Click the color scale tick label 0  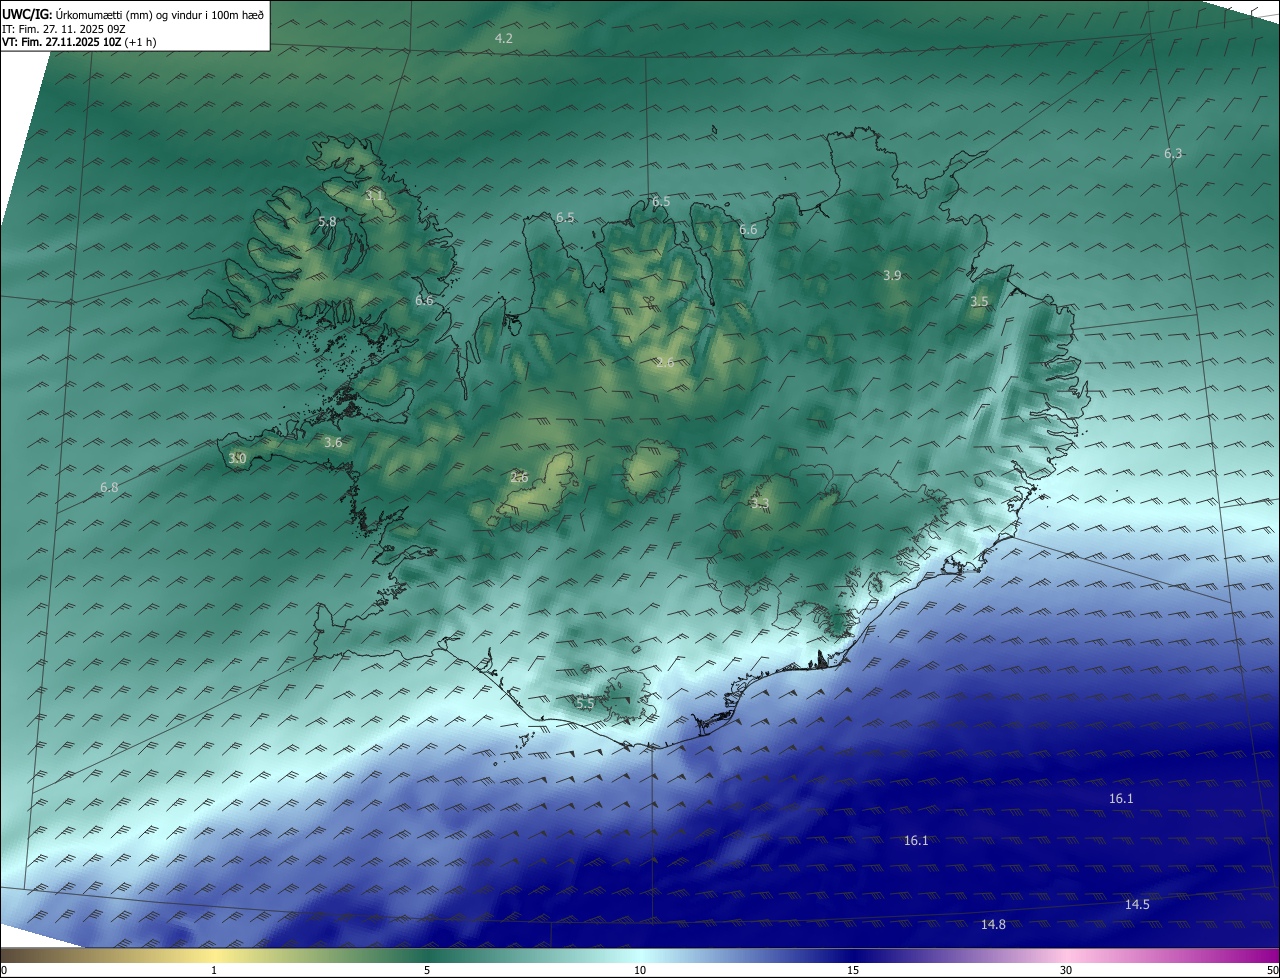point(3,970)
